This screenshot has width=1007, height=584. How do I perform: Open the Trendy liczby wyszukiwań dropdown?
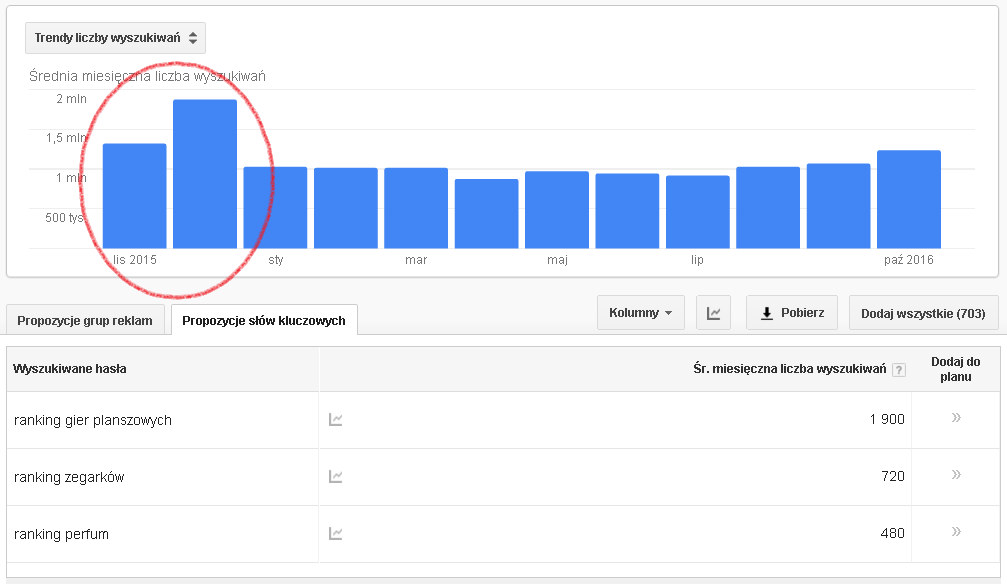point(116,38)
